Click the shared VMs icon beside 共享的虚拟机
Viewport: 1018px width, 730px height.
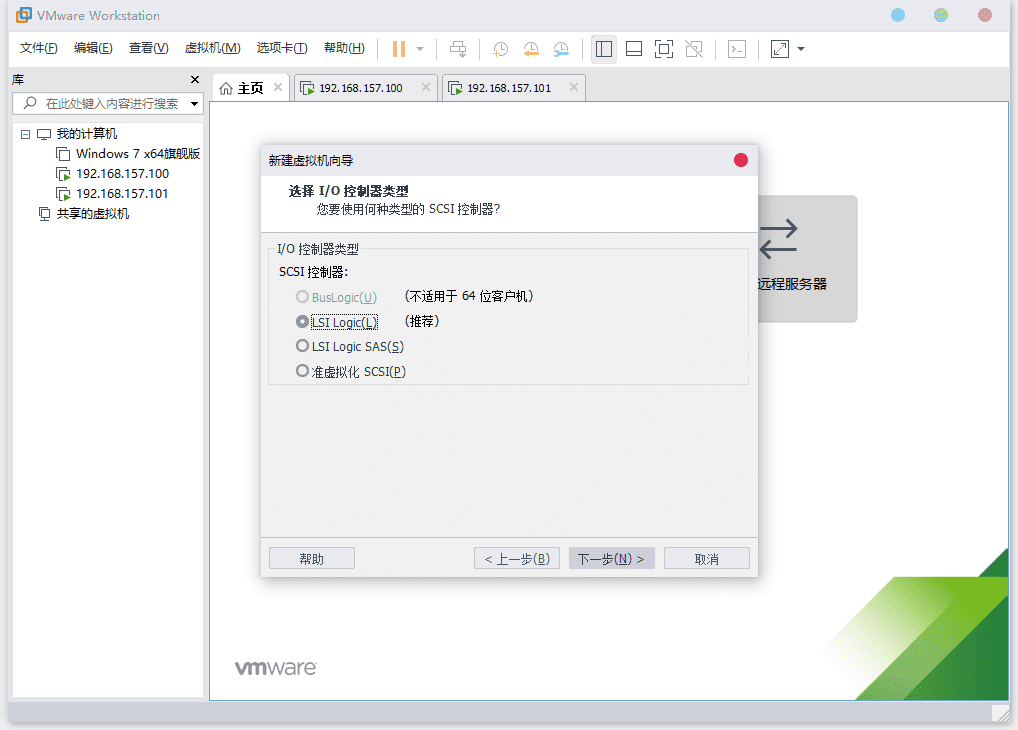click(x=44, y=214)
